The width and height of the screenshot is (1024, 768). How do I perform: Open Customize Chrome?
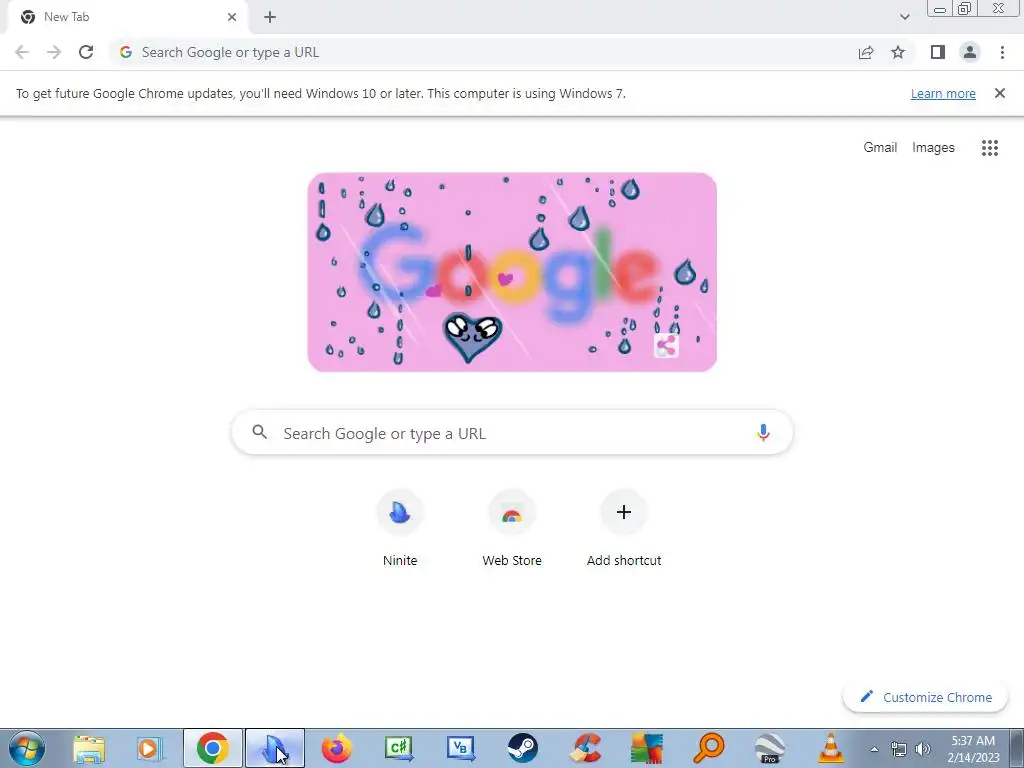coord(925,697)
